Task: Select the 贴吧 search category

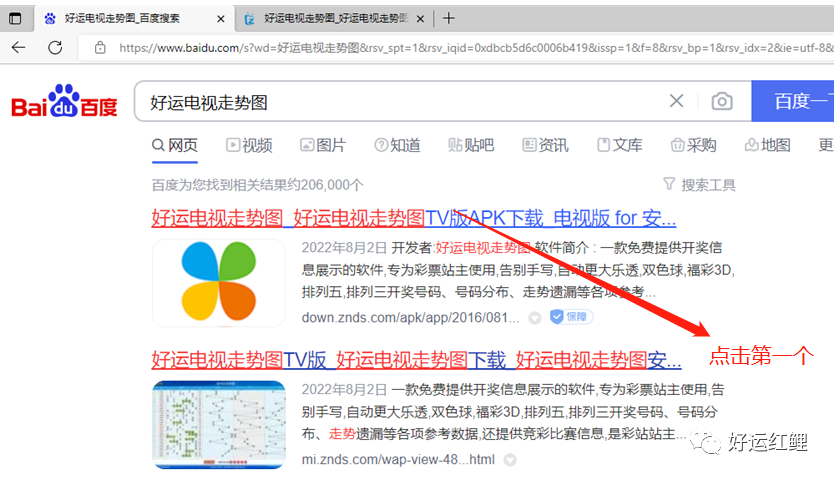Action: point(471,145)
